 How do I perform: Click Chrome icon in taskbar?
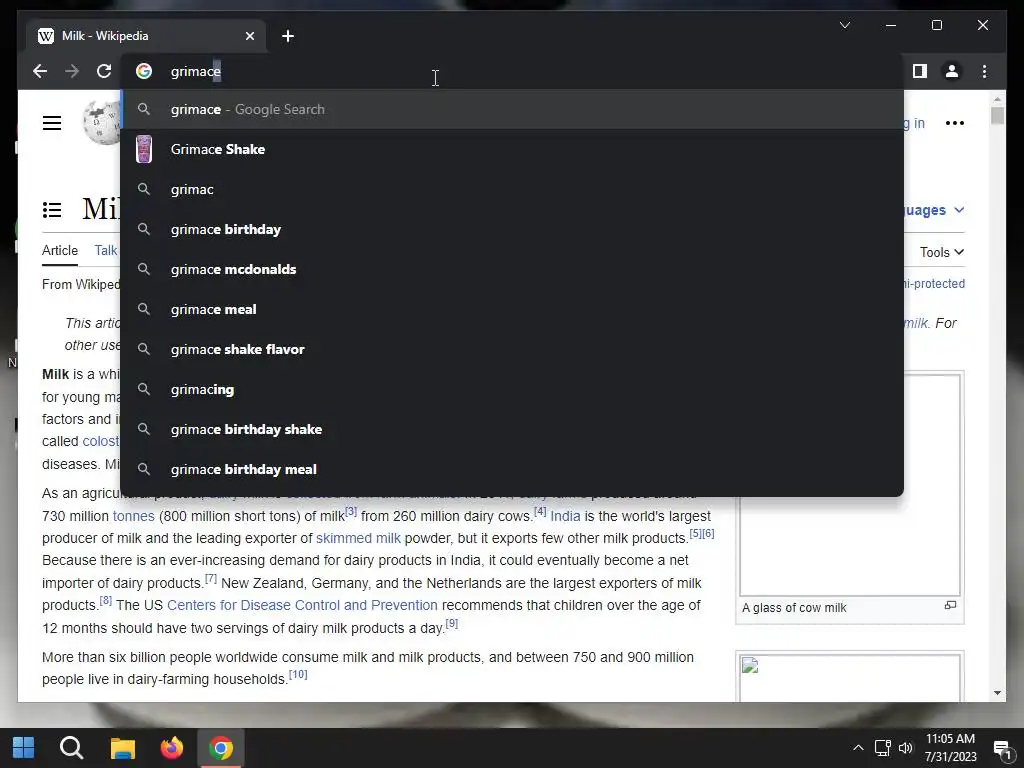pos(221,748)
